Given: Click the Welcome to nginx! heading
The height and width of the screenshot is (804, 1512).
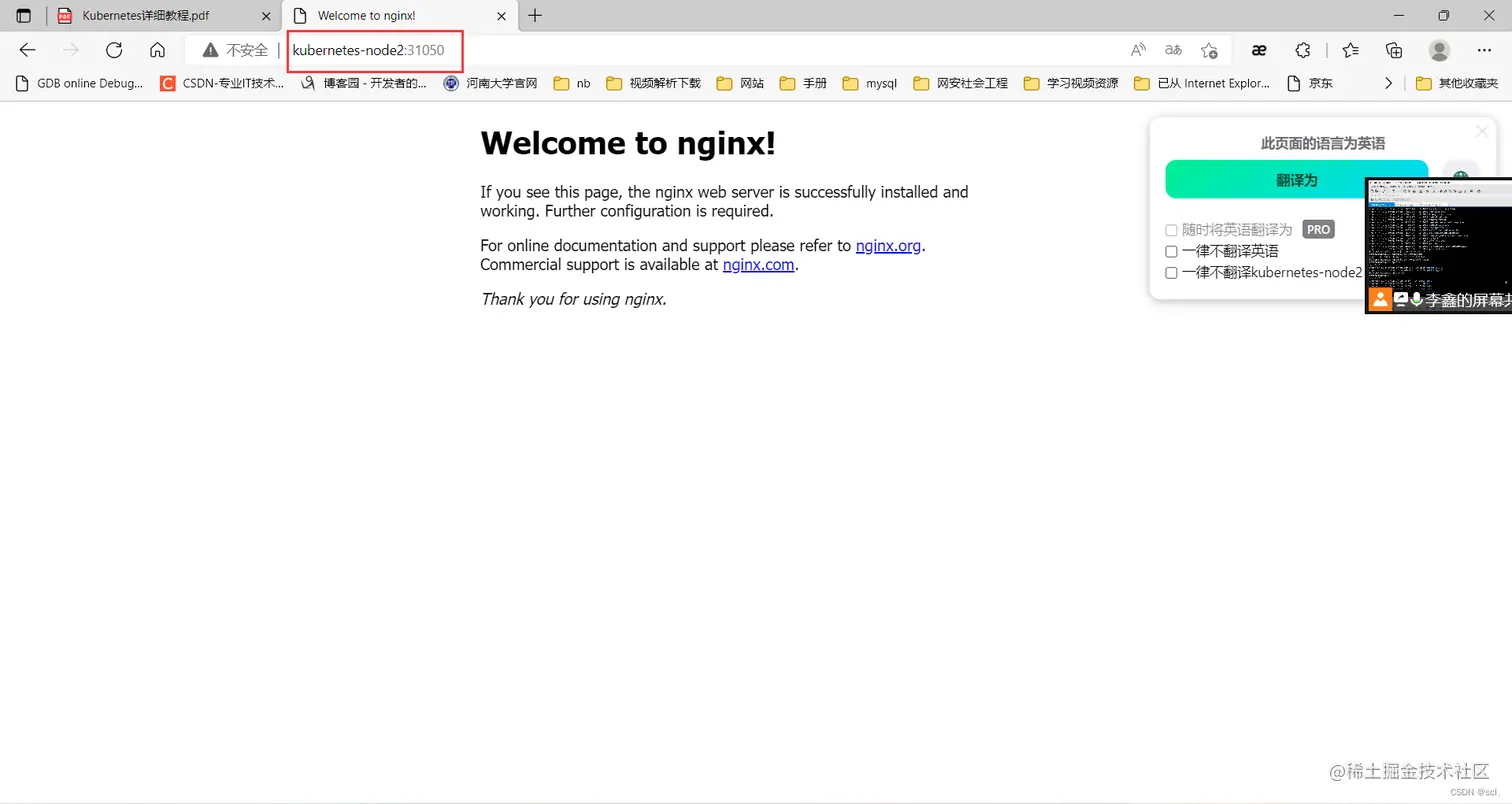Looking at the screenshot, I should 628,143.
